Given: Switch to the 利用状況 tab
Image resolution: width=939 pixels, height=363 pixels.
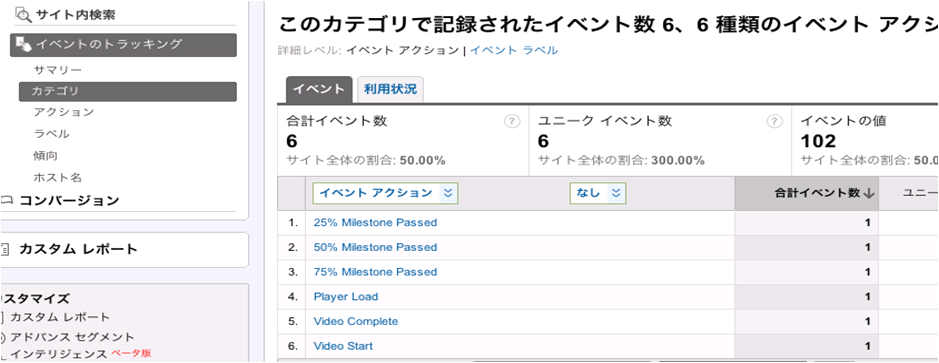Looking at the screenshot, I should pos(390,90).
